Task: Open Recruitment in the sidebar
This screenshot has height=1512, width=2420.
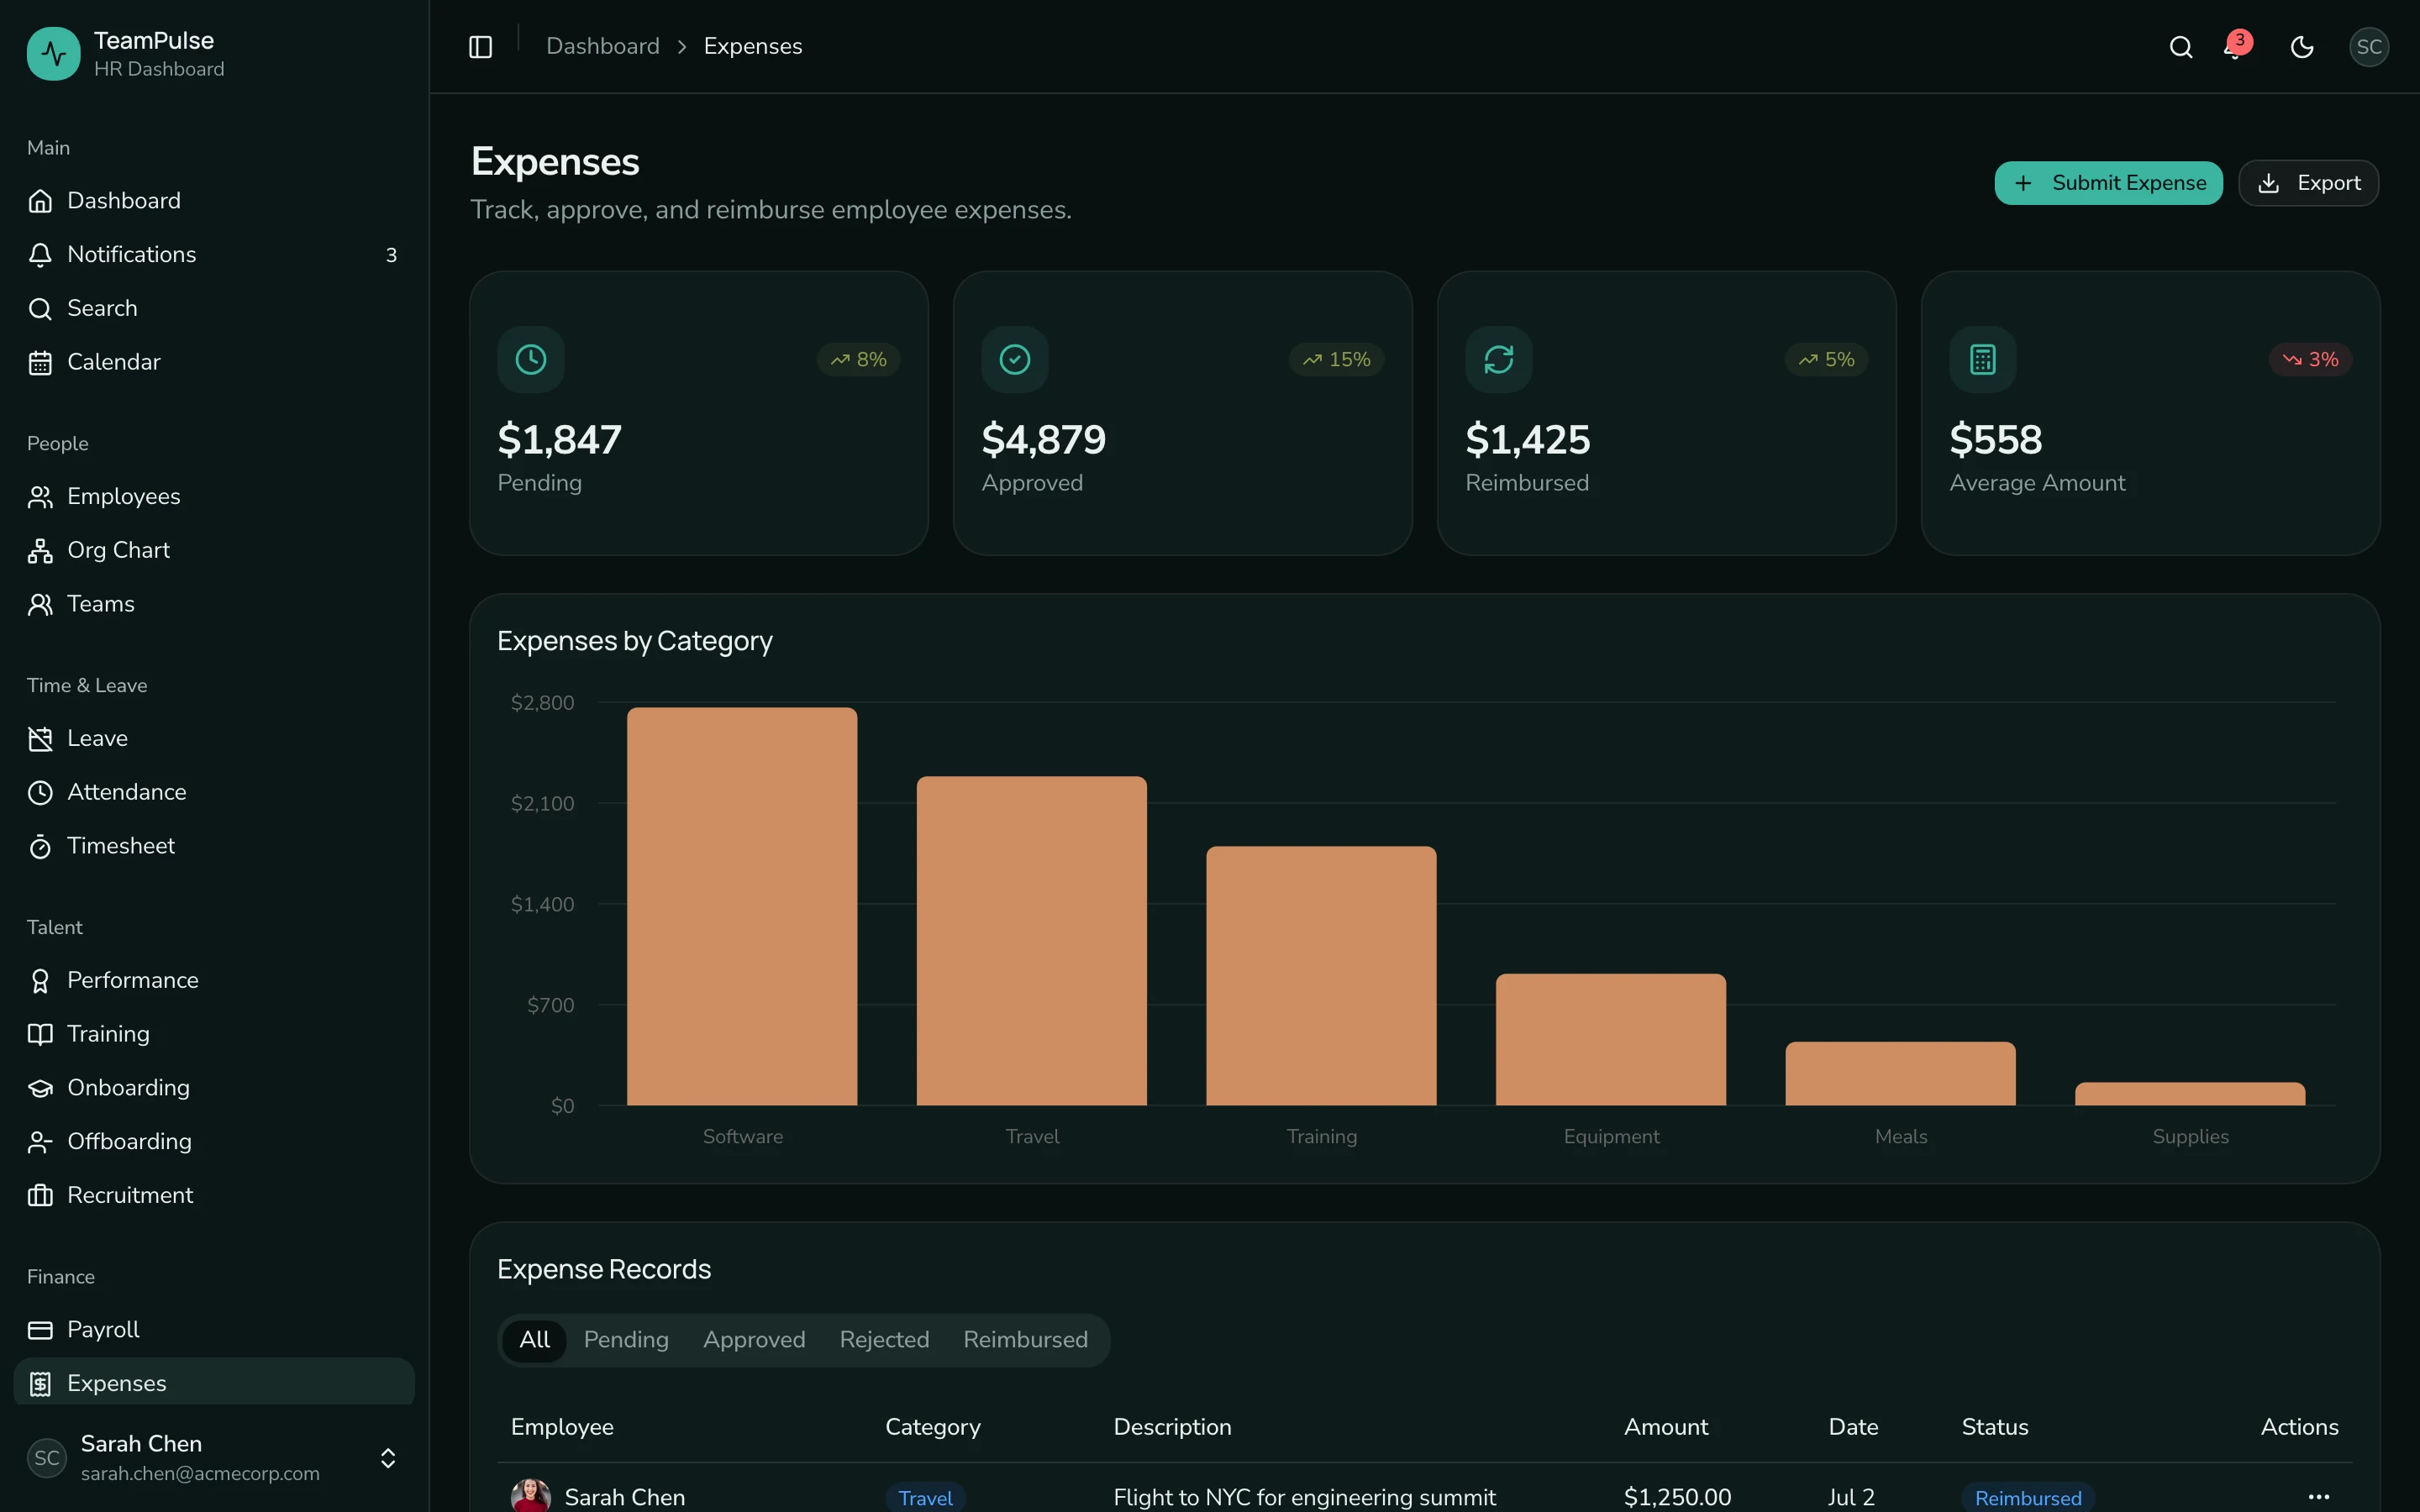Action: click(214, 1195)
